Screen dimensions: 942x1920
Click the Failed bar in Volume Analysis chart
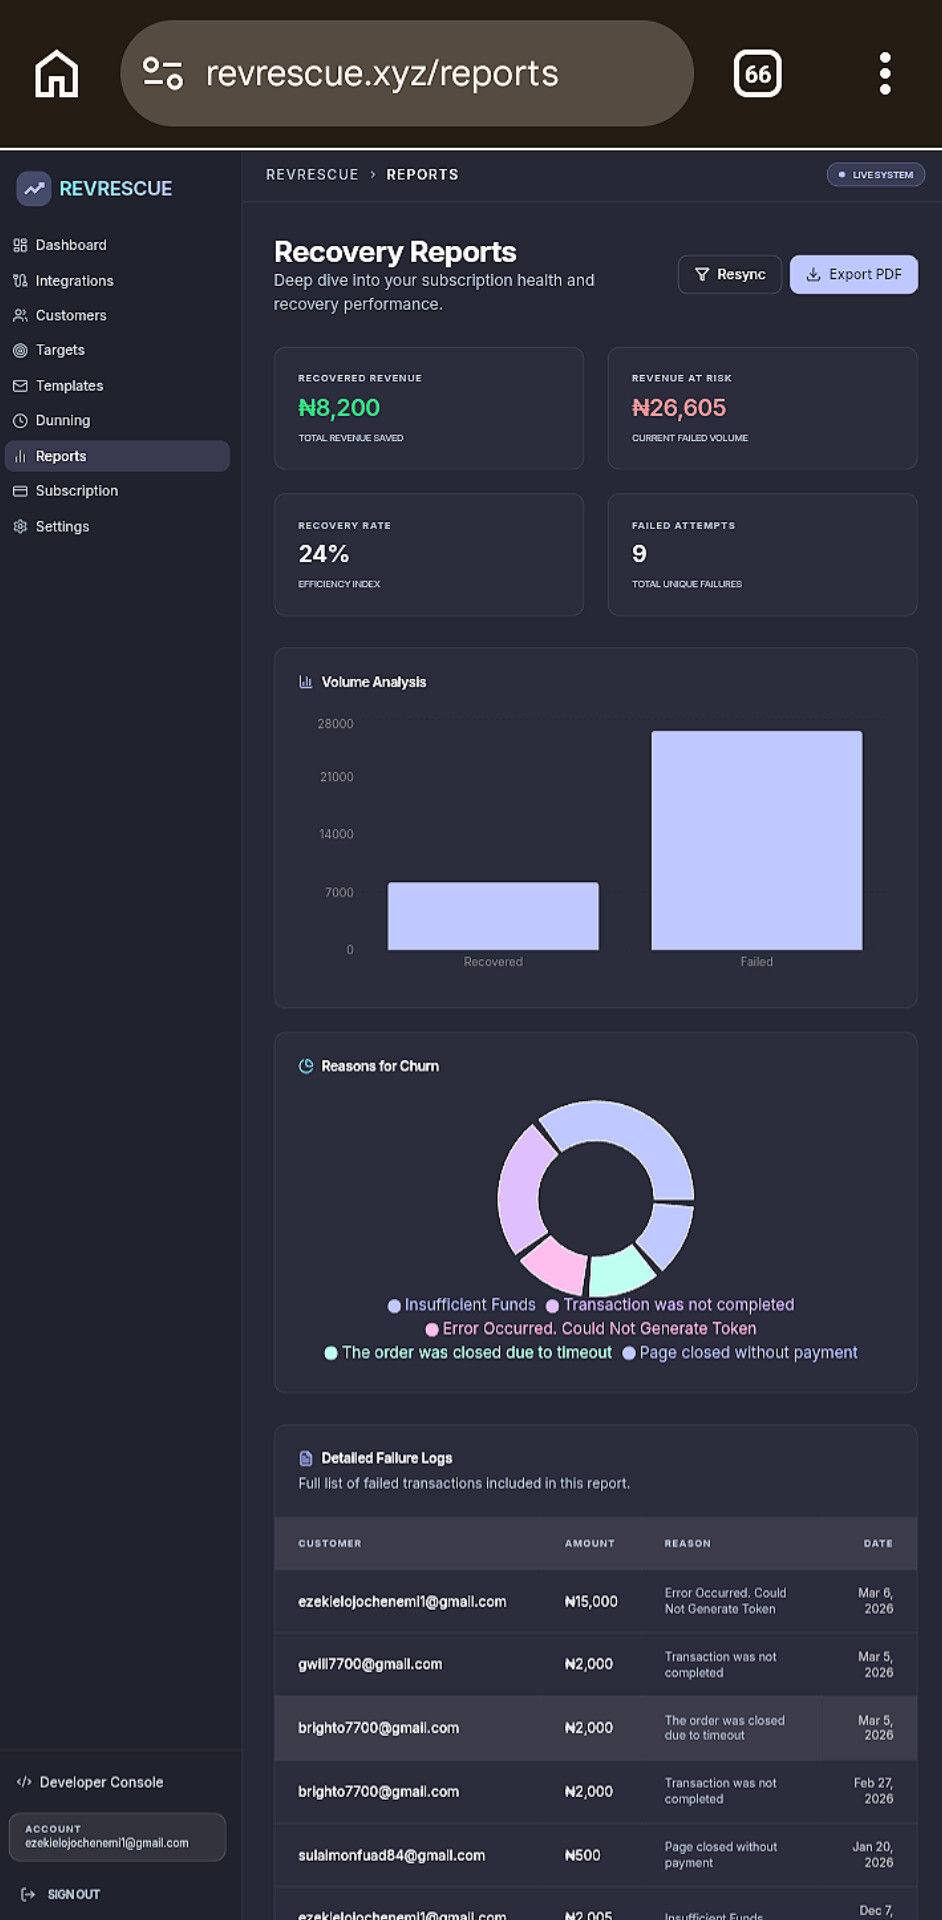click(757, 840)
